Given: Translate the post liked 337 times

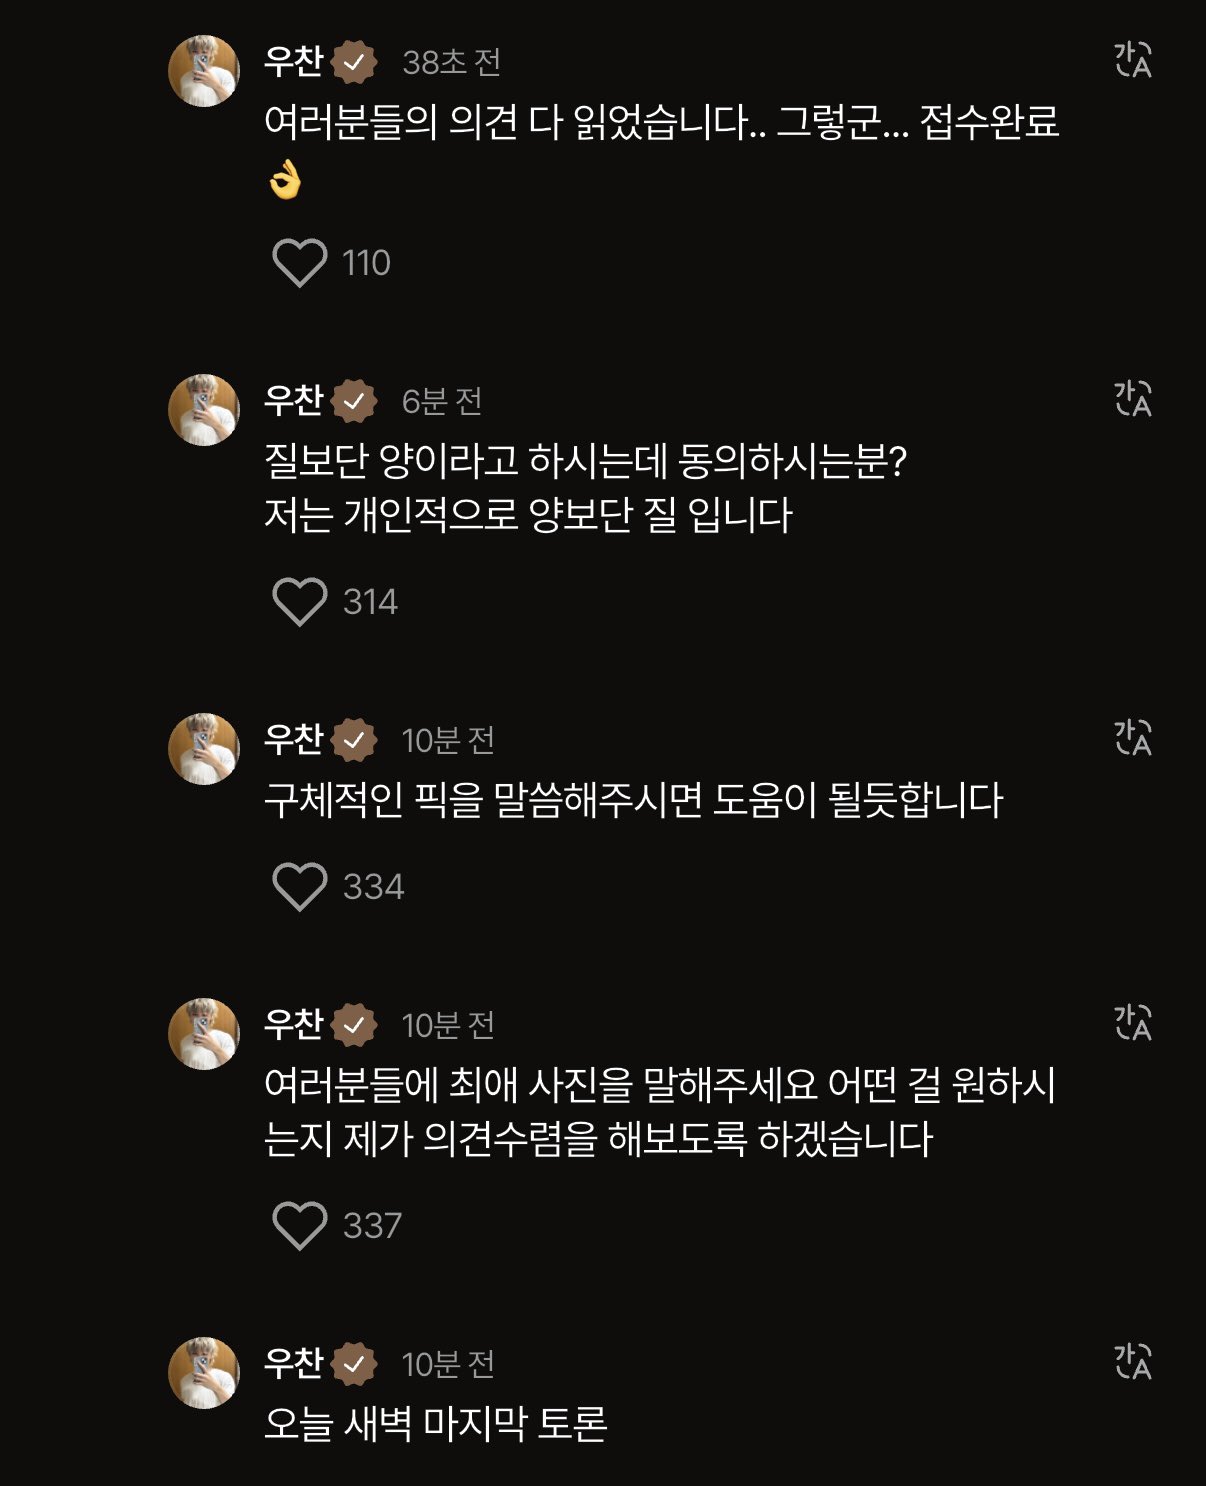Looking at the screenshot, I should click(x=1133, y=1023).
